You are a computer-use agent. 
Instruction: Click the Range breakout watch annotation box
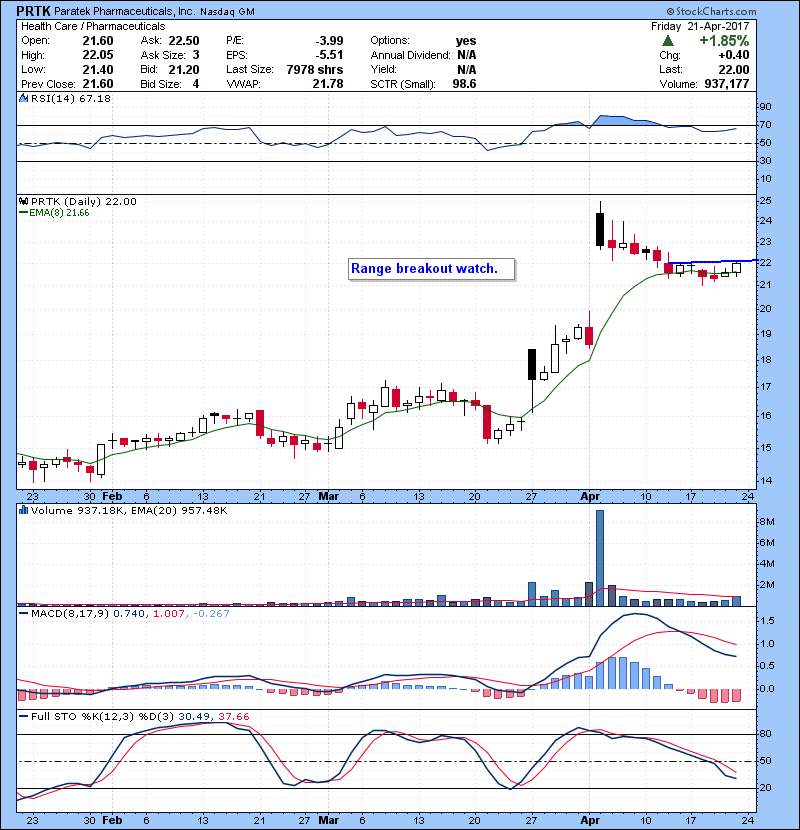[x=432, y=269]
